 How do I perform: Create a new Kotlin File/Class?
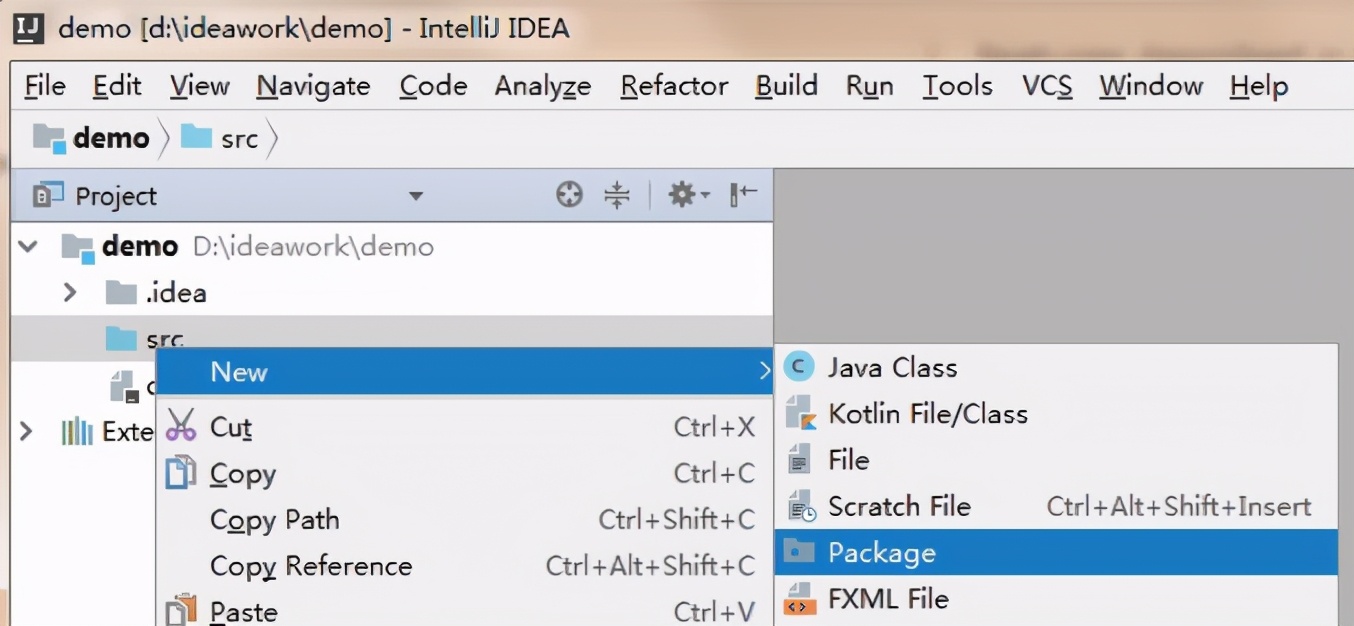(1056, 414)
